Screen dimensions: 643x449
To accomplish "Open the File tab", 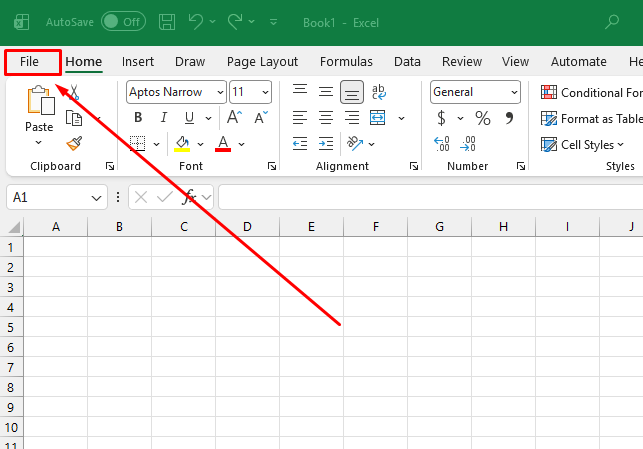I will pos(30,62).
